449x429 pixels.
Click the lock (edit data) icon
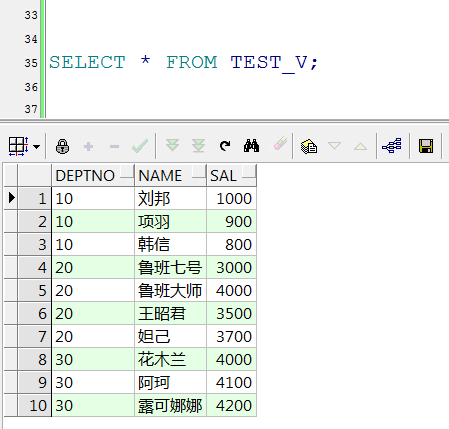[62, 146]
